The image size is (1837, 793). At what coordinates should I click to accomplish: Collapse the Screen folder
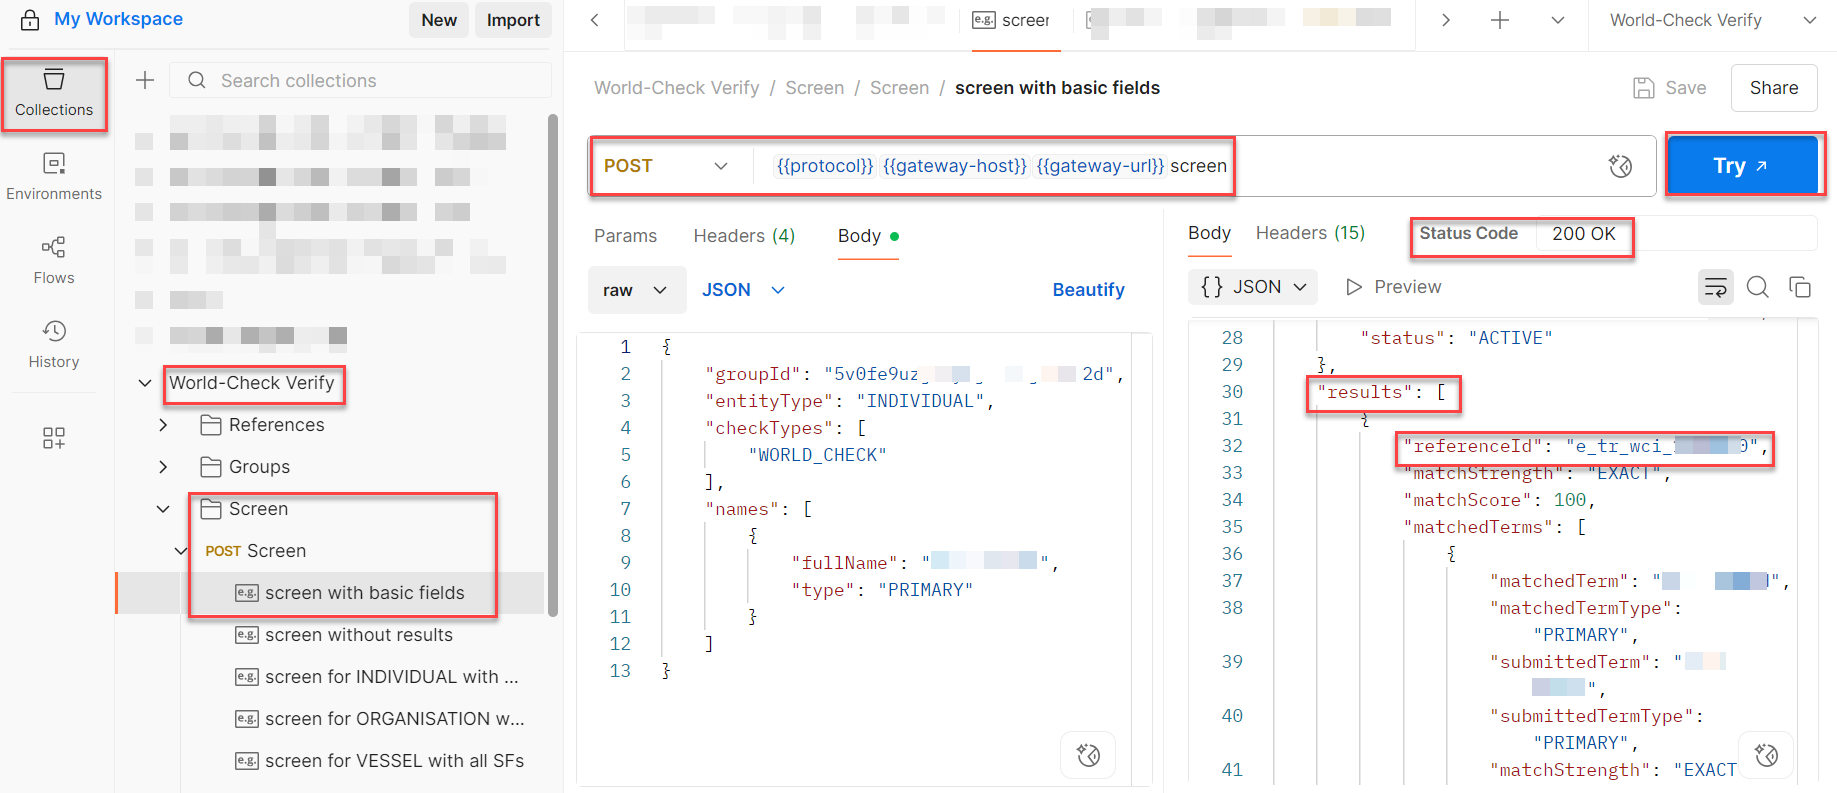tap(163, 509)
